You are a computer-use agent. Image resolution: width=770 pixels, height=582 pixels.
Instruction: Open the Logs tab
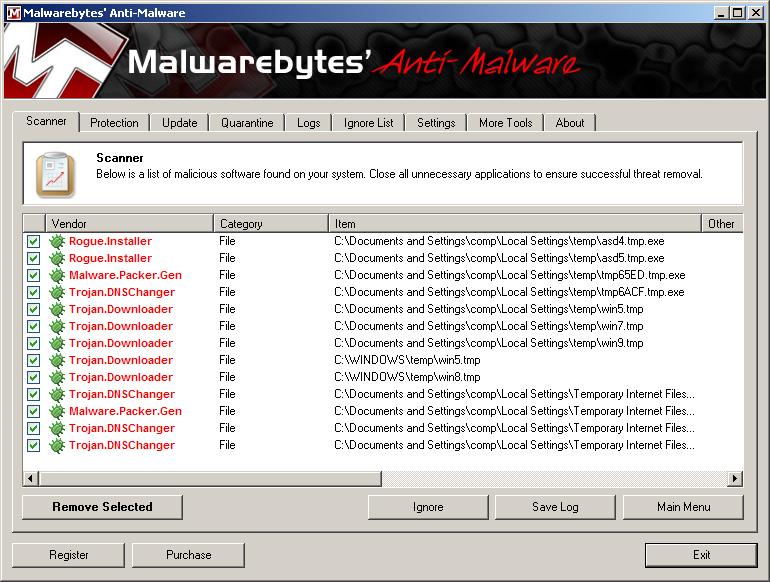pos(308,123)
